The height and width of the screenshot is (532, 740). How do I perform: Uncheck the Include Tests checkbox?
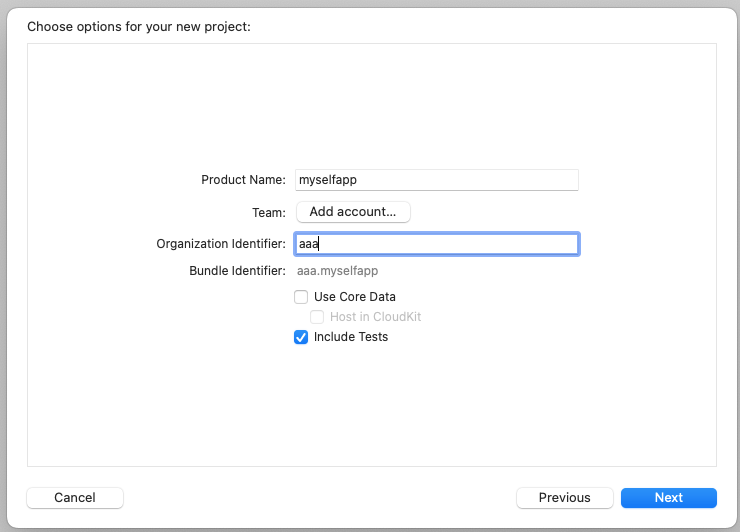click(301, 337)
